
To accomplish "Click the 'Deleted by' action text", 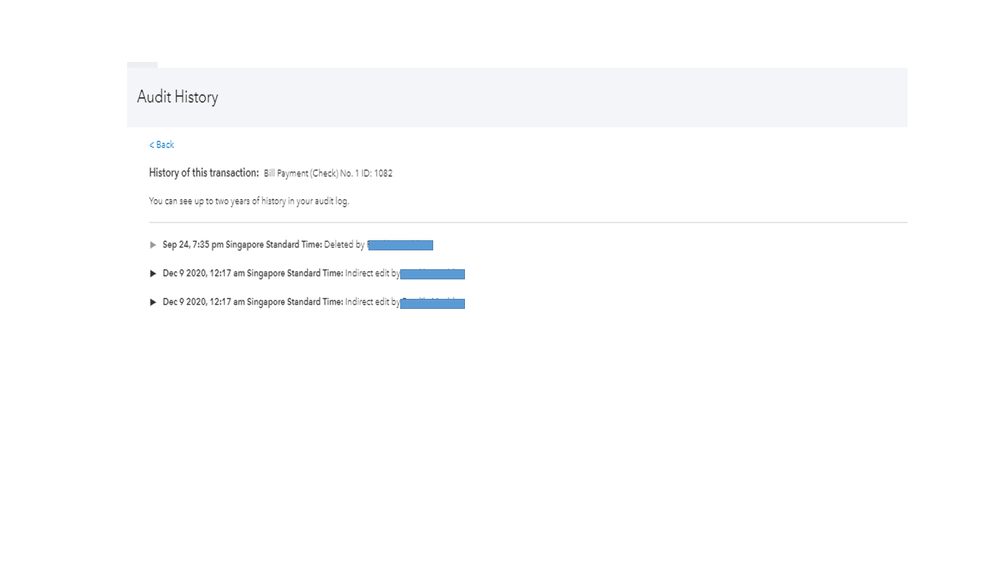I will pos(344,245).
